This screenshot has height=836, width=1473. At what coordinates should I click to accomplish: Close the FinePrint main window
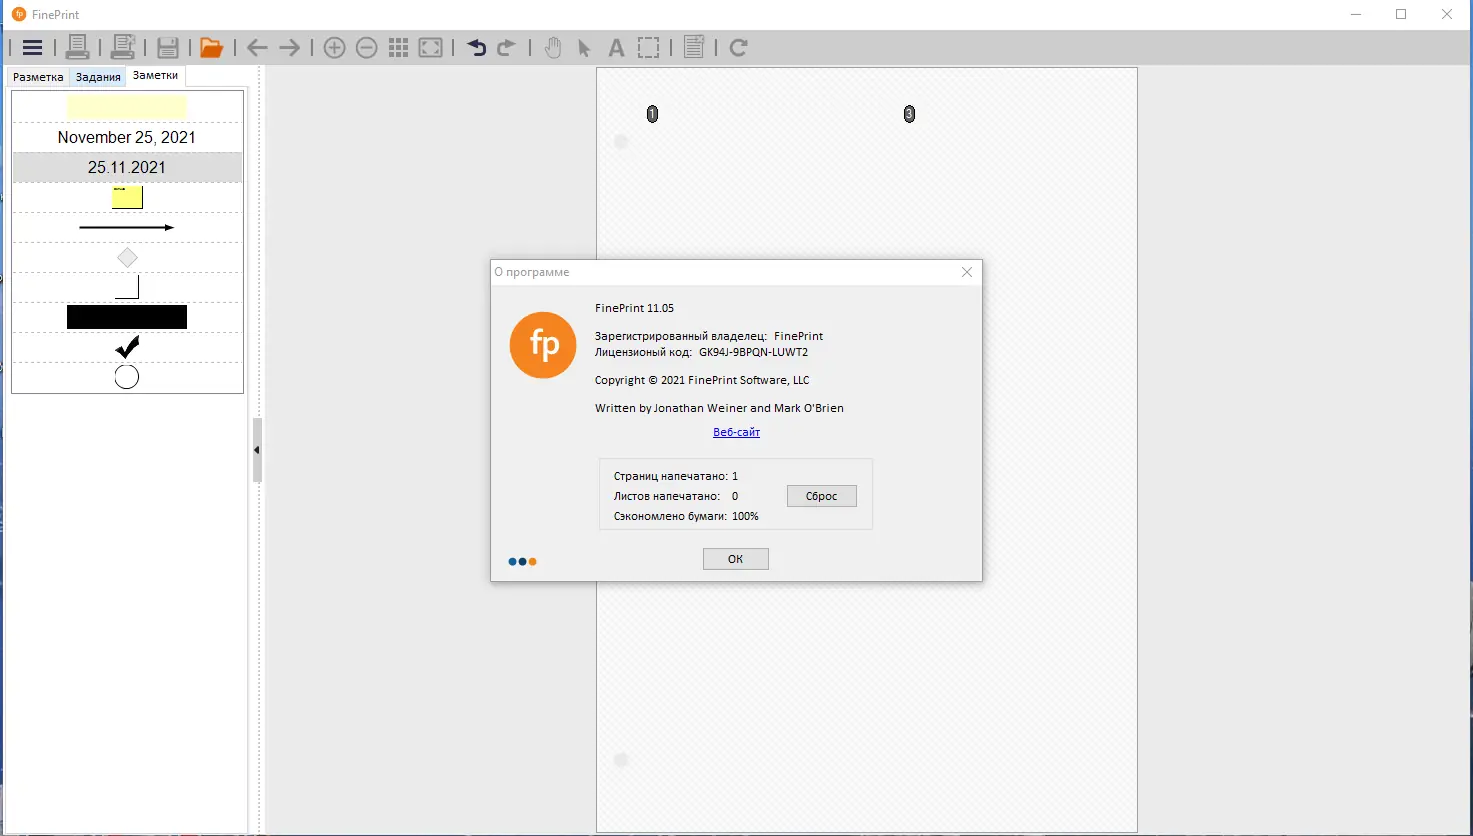click(1447, 14)
